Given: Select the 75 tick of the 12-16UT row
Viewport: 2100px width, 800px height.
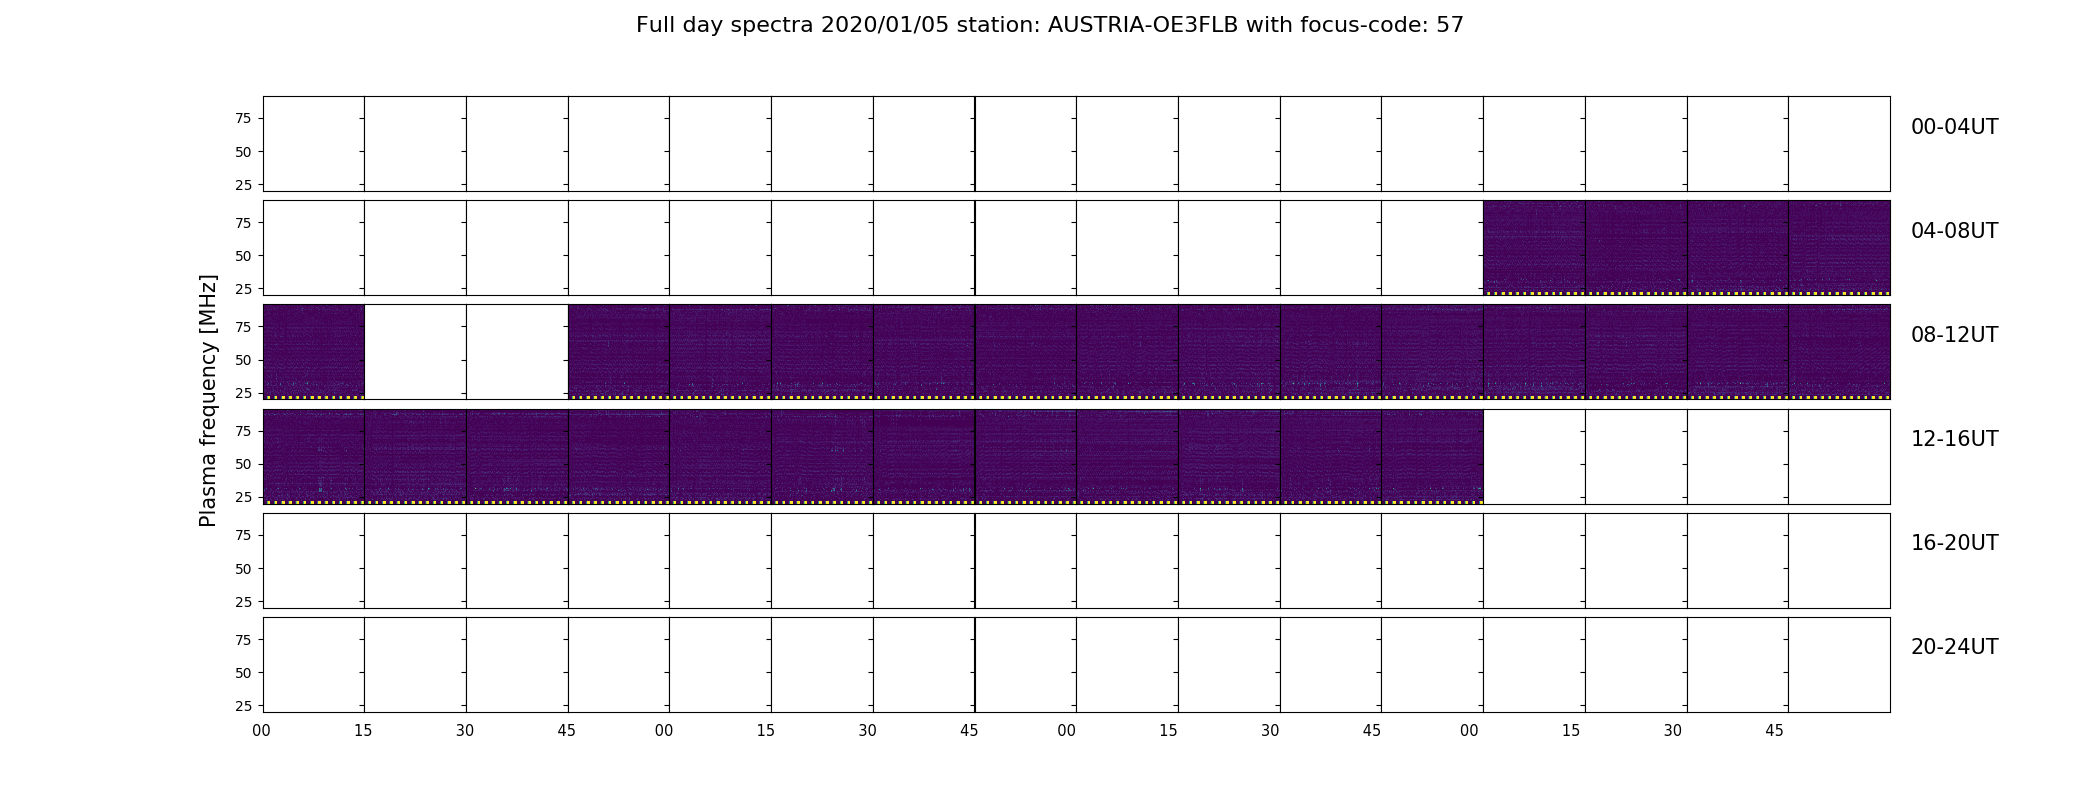Looking at the screenshot, I should 243,431.
